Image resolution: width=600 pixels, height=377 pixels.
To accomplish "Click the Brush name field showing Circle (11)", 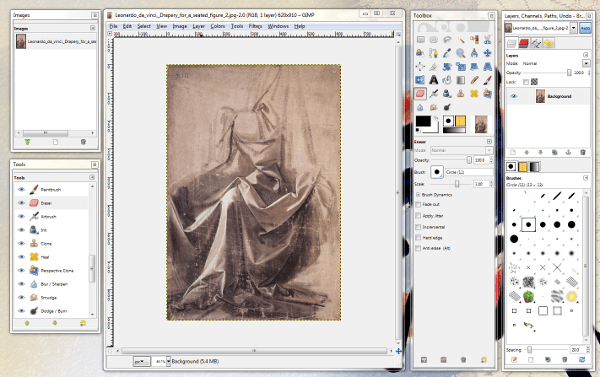I will point(469,172).
